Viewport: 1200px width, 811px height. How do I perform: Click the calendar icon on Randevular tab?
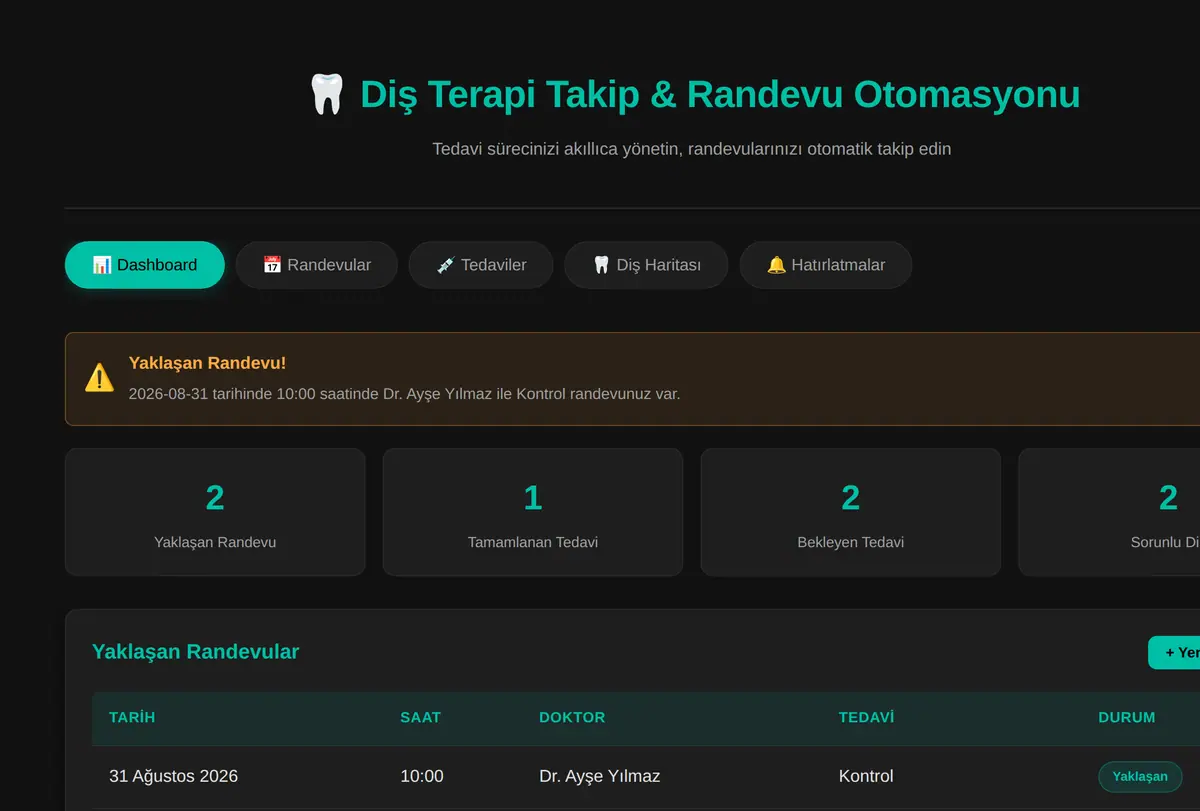point(272,265)
